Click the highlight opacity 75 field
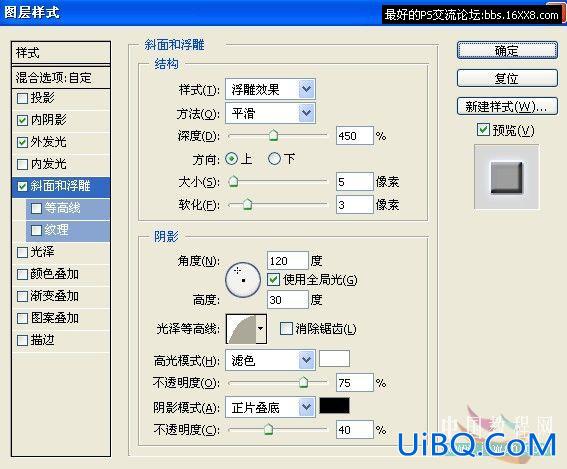Viewport: 567px width, 469px height. (x=354, y=383)
